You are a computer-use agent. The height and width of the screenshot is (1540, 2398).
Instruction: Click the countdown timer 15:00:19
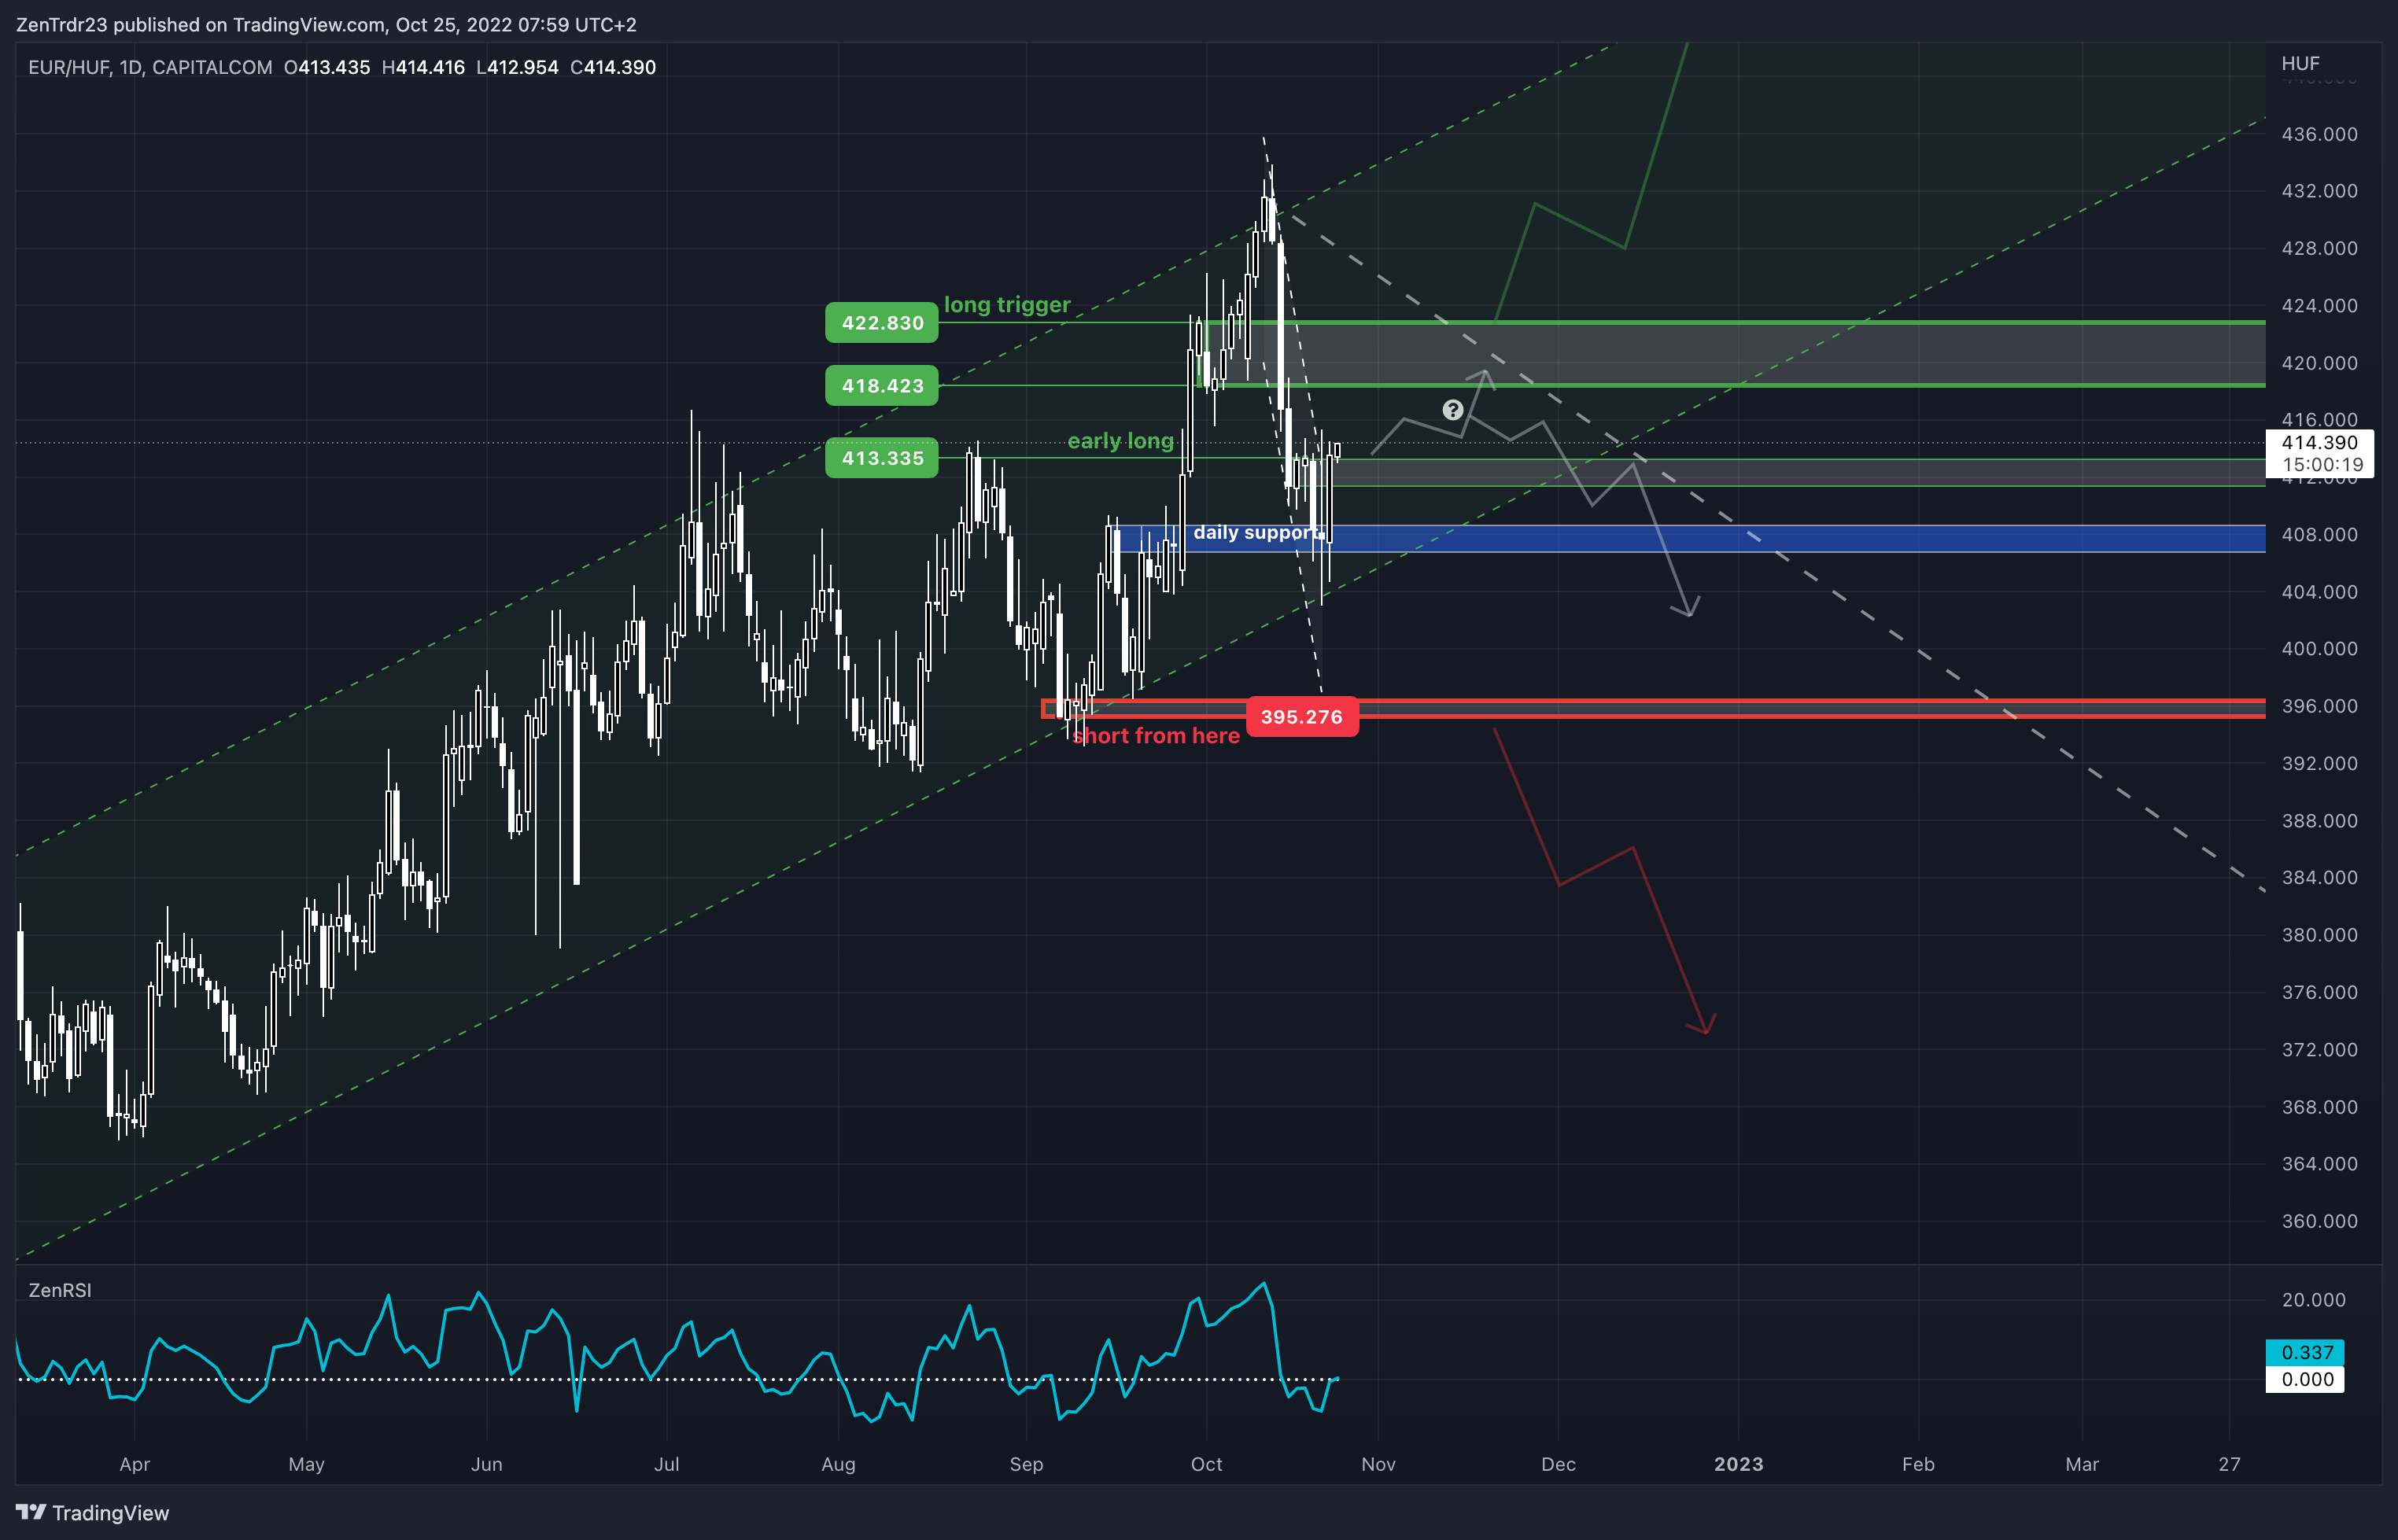click(2322, 464)
